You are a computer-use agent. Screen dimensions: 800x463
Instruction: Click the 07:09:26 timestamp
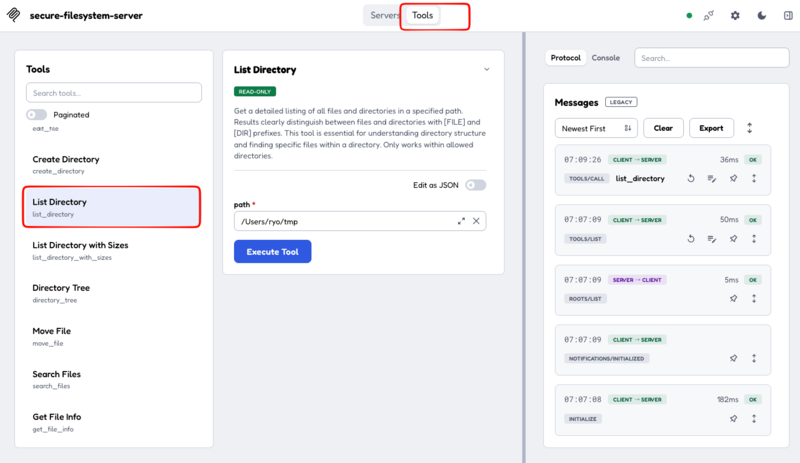pyautogui.click(x=583, y=160)
